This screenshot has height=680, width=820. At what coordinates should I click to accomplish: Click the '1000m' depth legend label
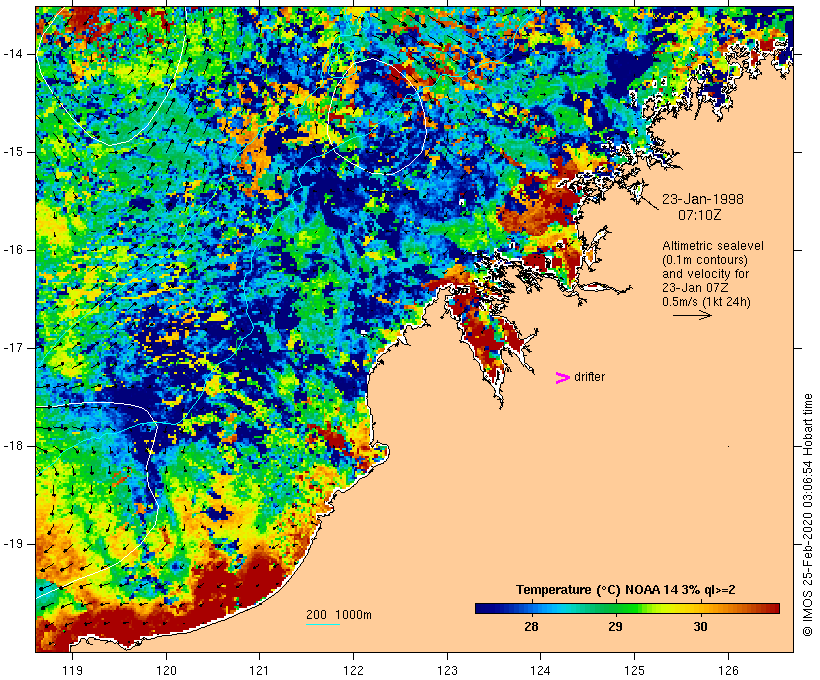(353, 615)
